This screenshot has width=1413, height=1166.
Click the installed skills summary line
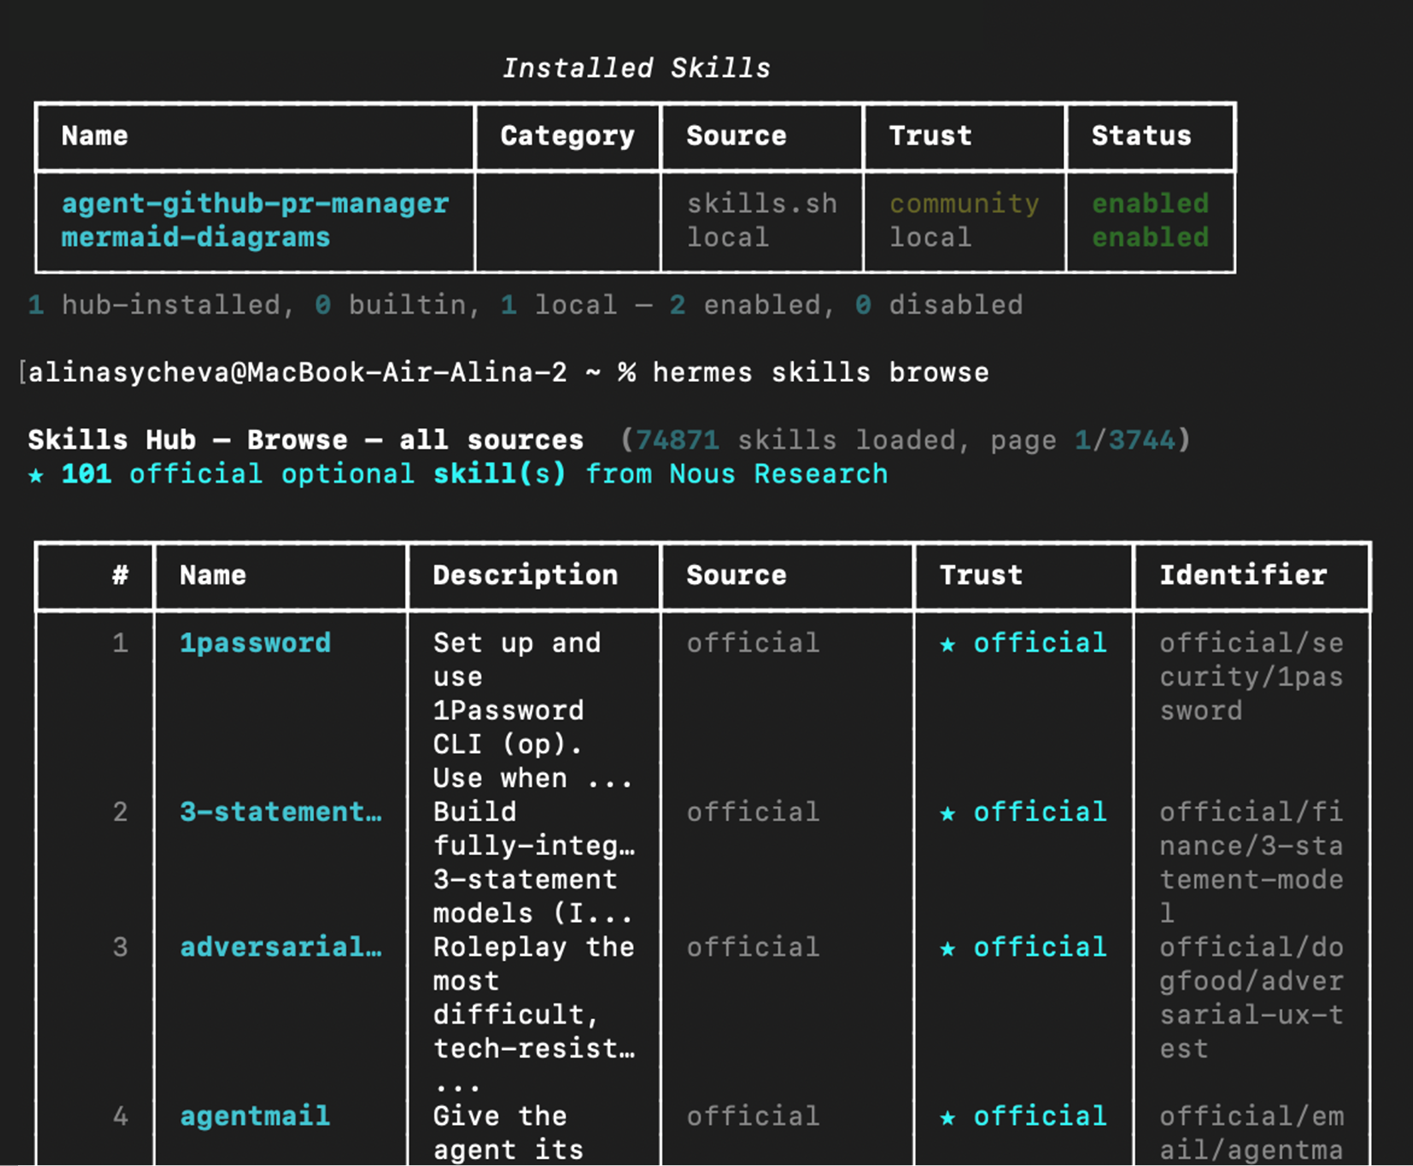tap(525, 304)
